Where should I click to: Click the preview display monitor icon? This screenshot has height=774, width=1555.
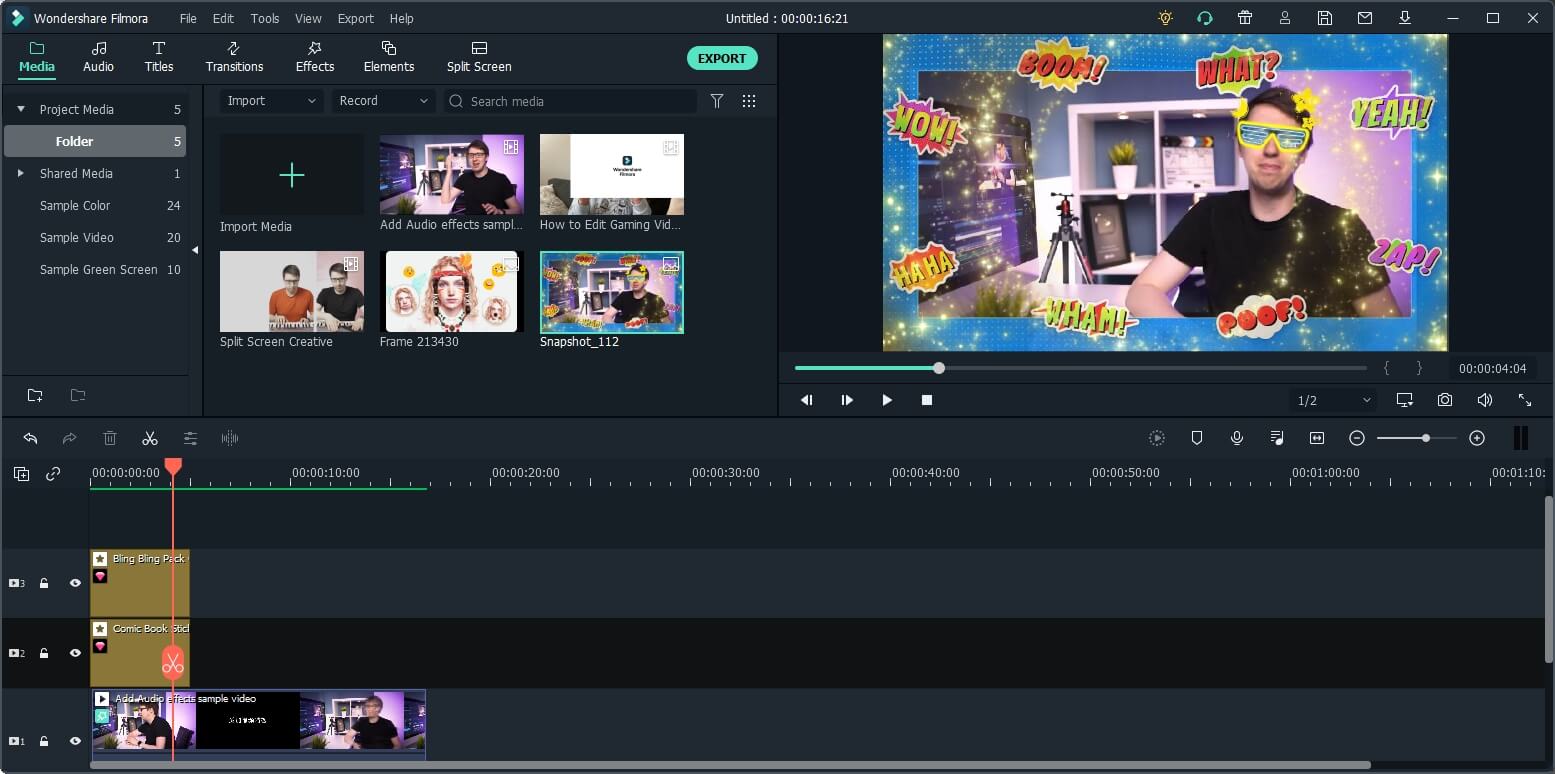1405,400
